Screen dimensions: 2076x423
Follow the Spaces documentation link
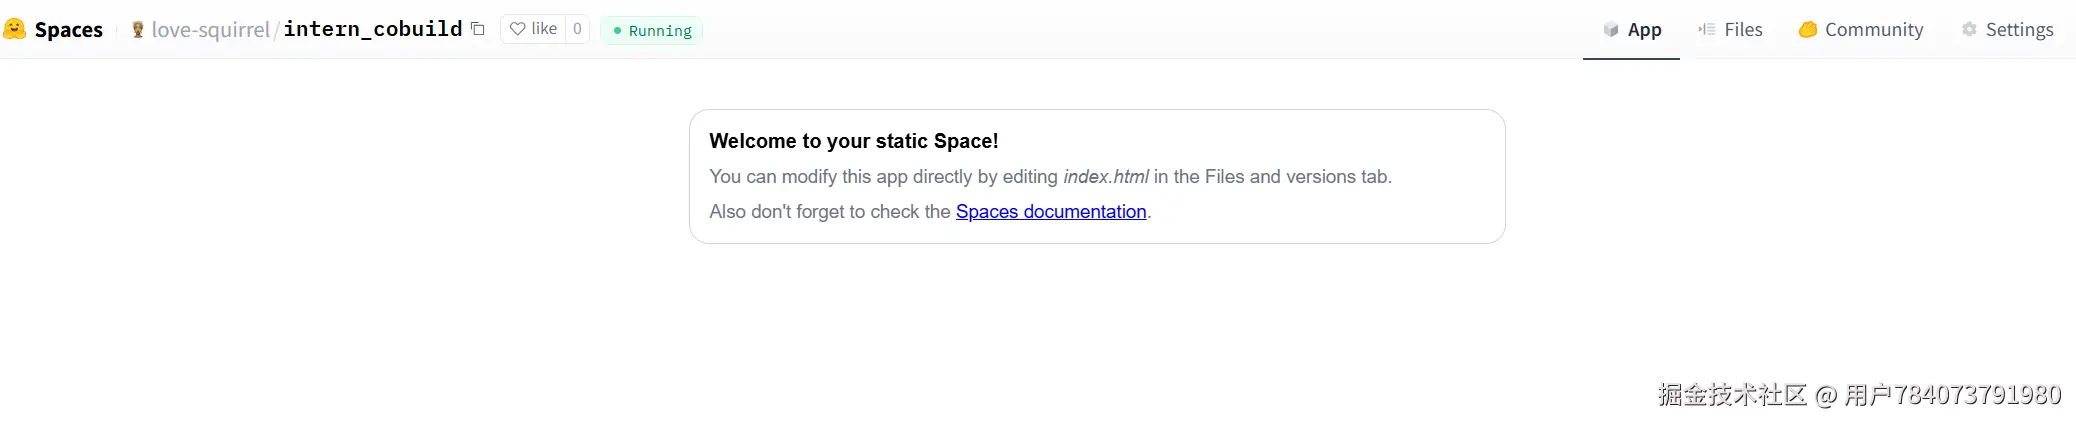pyautogui.click(x=1051, y=212)
